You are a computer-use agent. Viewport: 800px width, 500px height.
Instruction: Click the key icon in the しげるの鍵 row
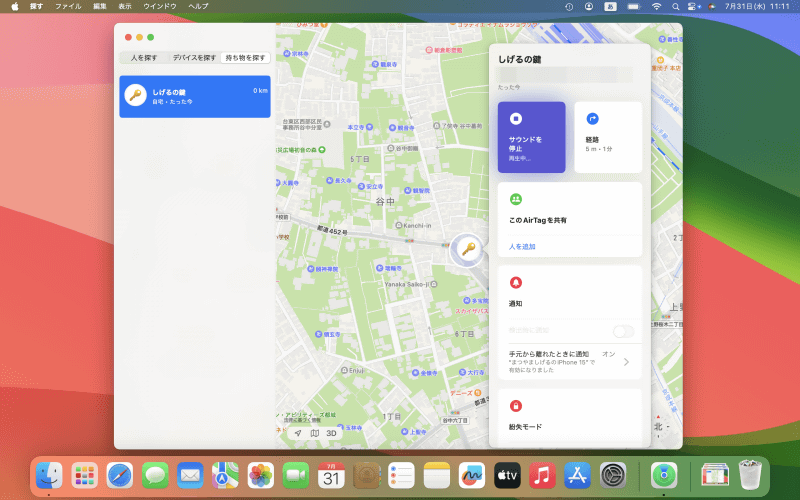click(135, 95)
